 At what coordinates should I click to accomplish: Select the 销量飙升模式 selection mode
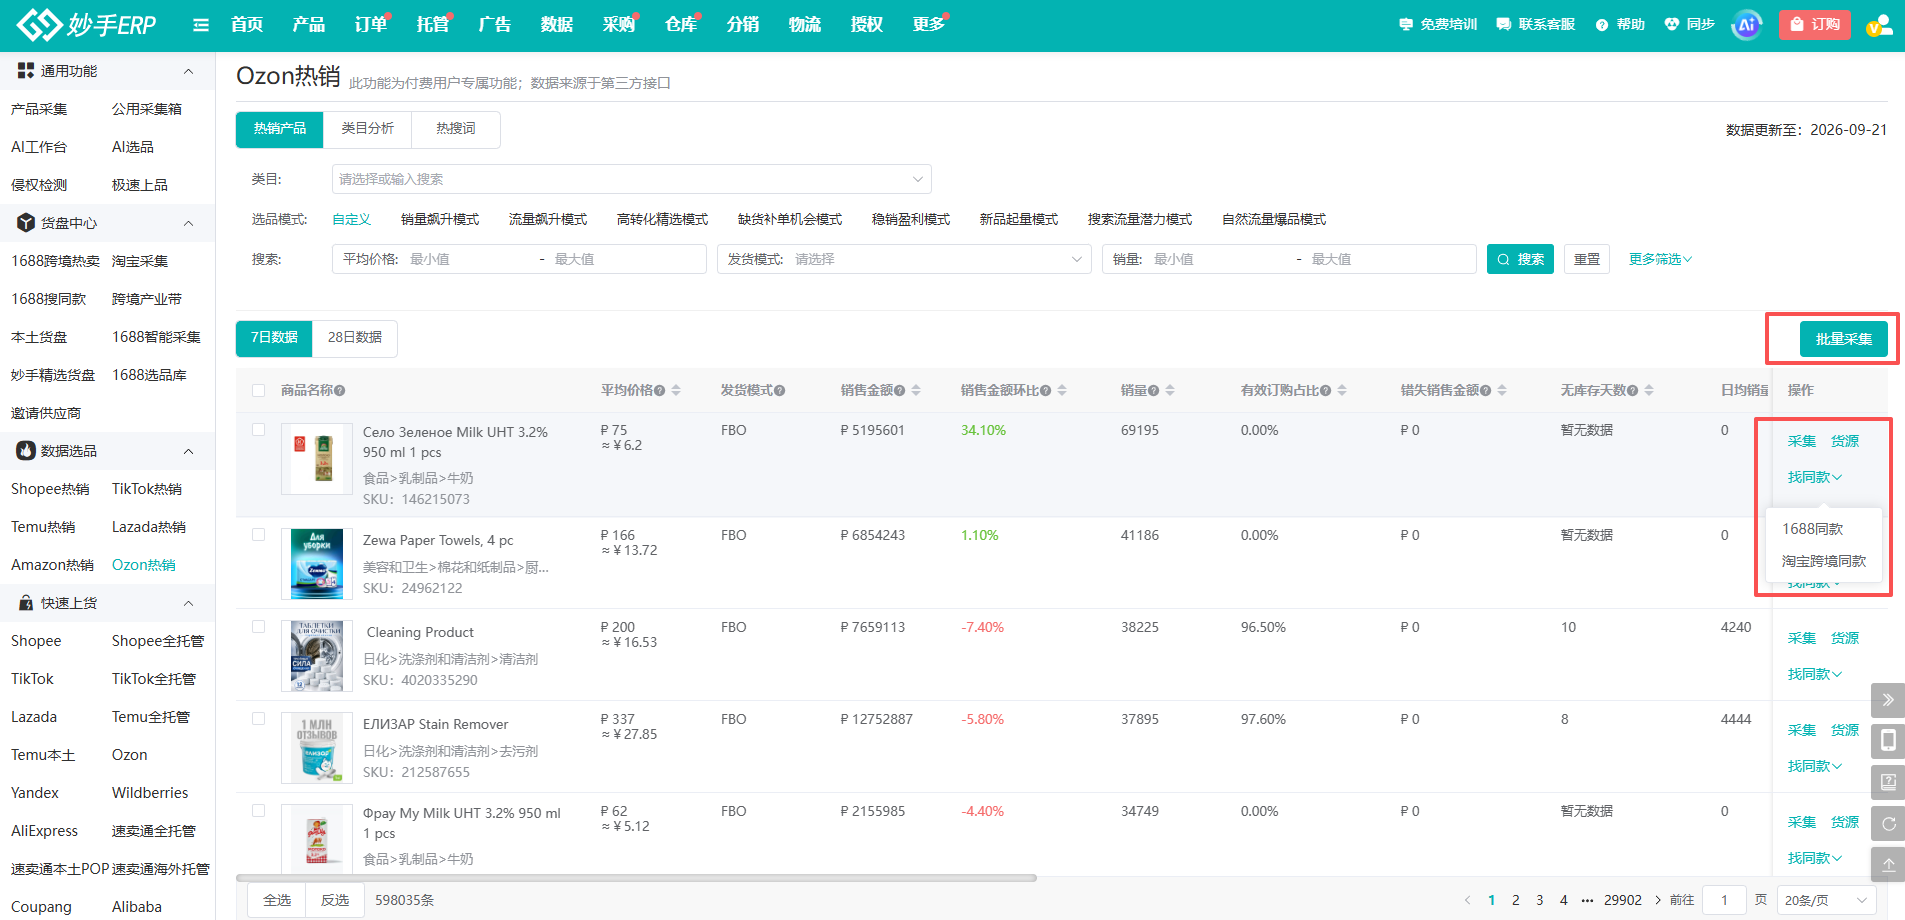coord(440,219)
